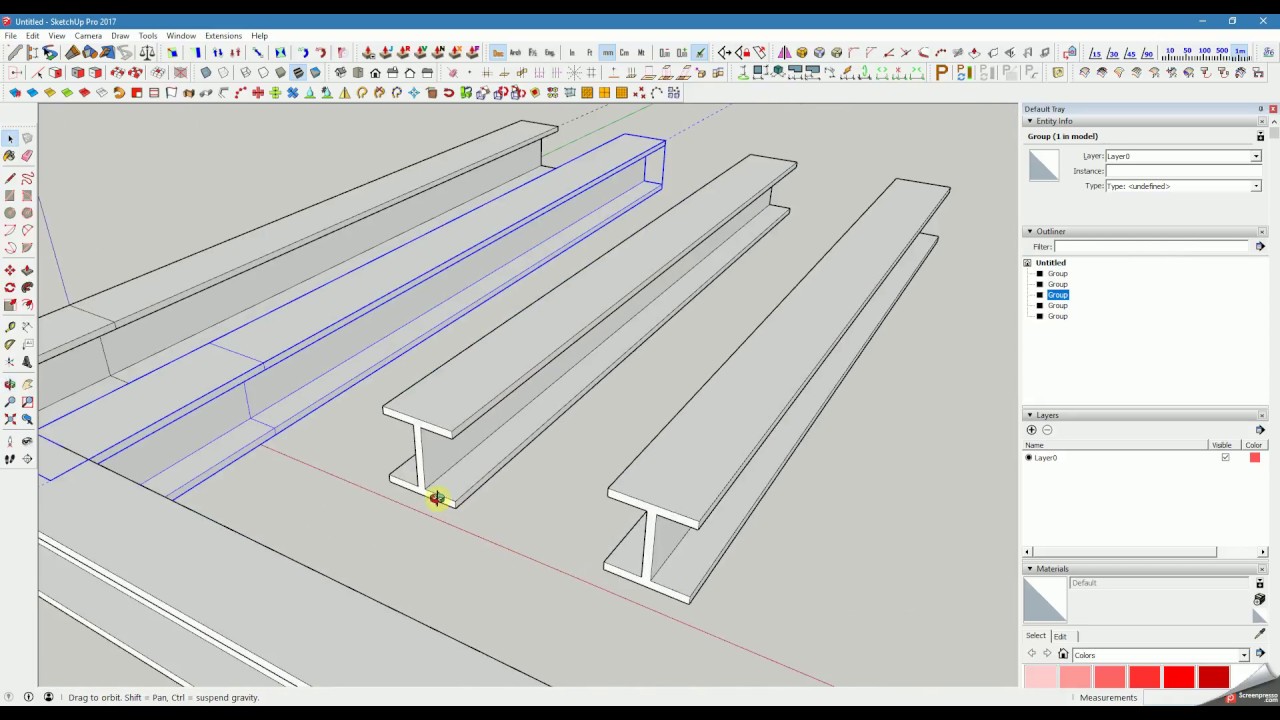Collapse the Entity Info panel

[x=1030, y=121]
